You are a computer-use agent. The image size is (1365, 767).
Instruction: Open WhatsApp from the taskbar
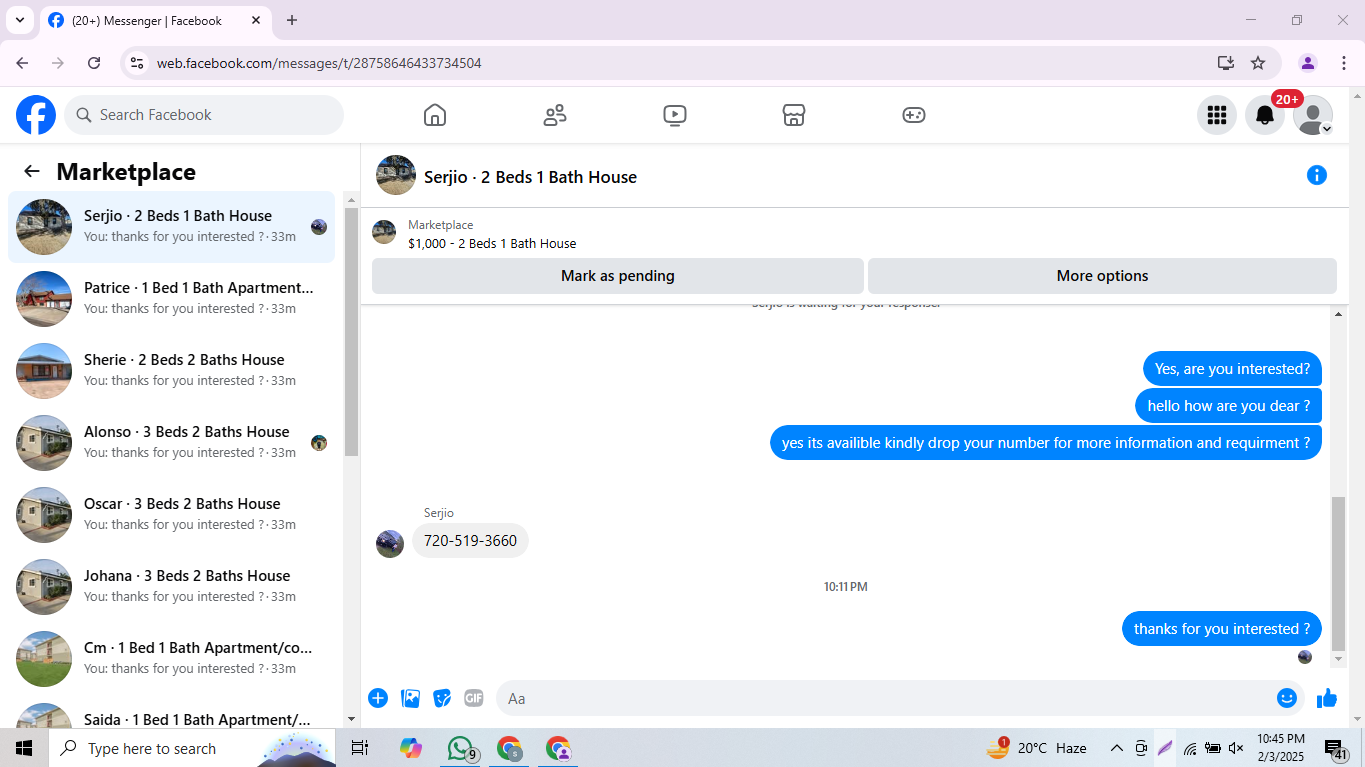pyautogui.click(x=460, y=748)
